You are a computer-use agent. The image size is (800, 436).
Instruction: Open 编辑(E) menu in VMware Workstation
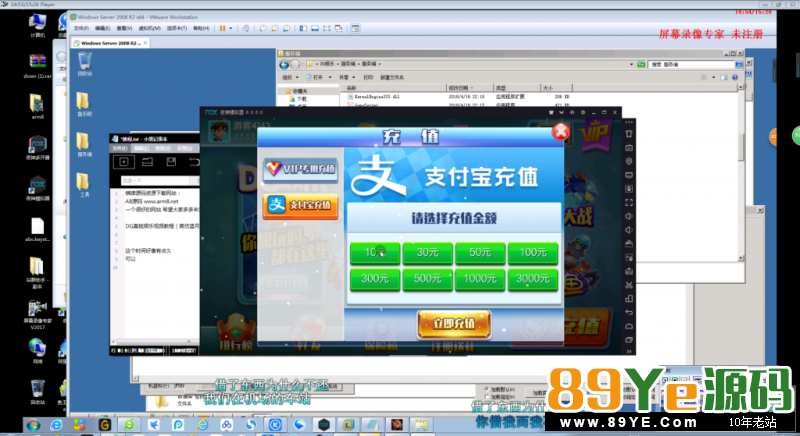[x=103, y=29]
